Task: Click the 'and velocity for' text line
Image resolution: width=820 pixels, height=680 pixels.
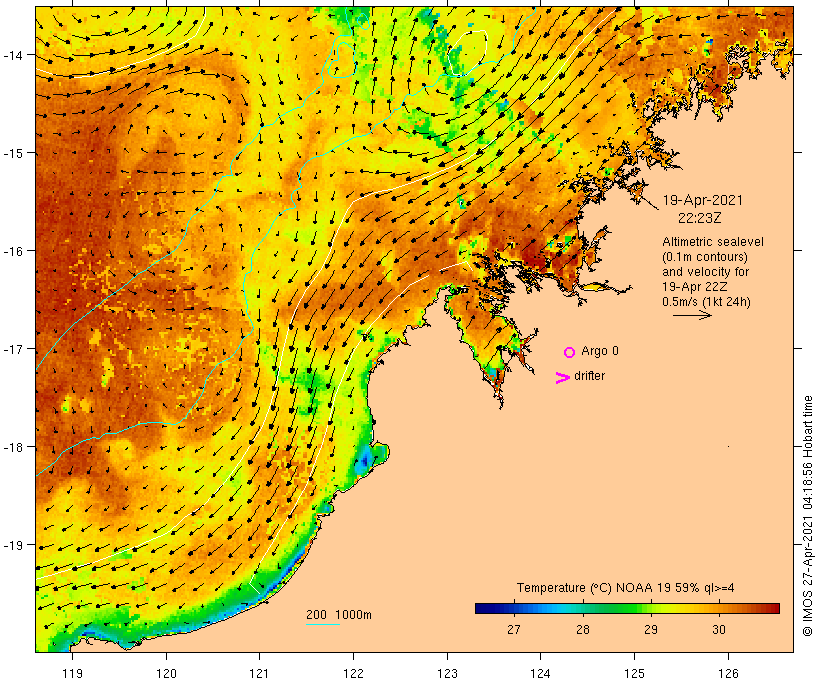Action: [x=705, y=271]
